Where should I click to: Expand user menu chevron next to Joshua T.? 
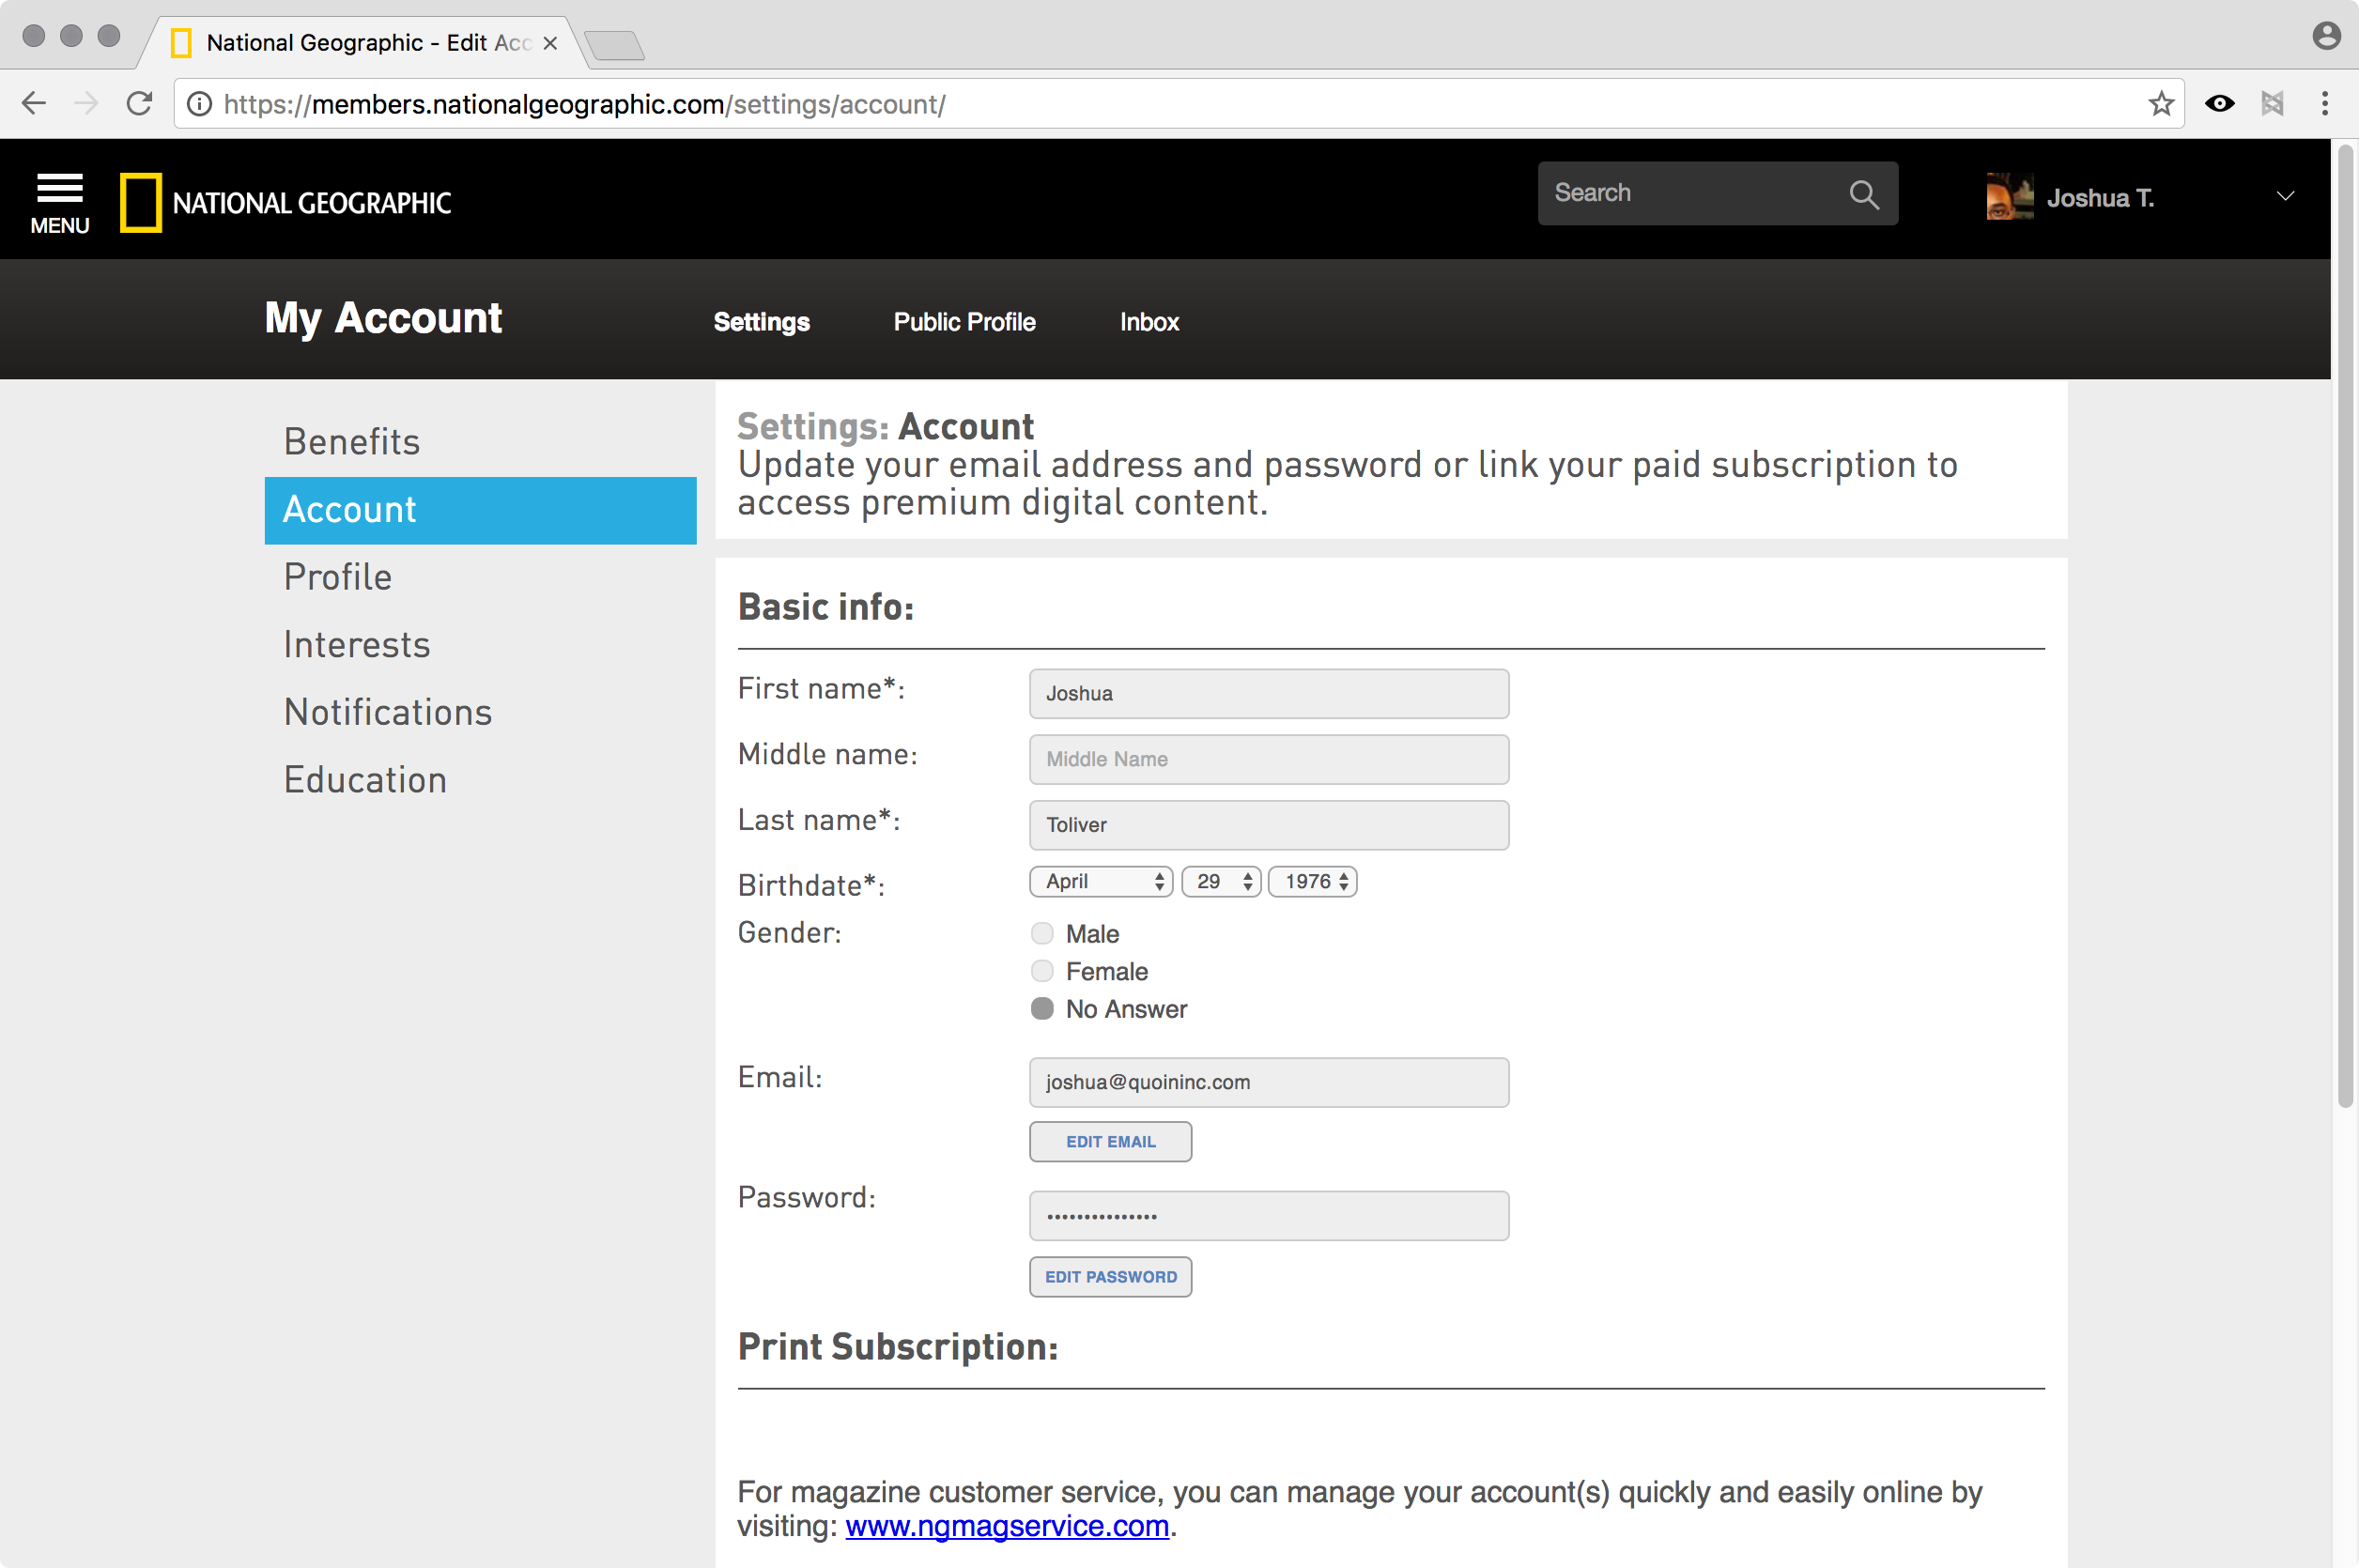pyautogui.click(x=2285, y=196)
